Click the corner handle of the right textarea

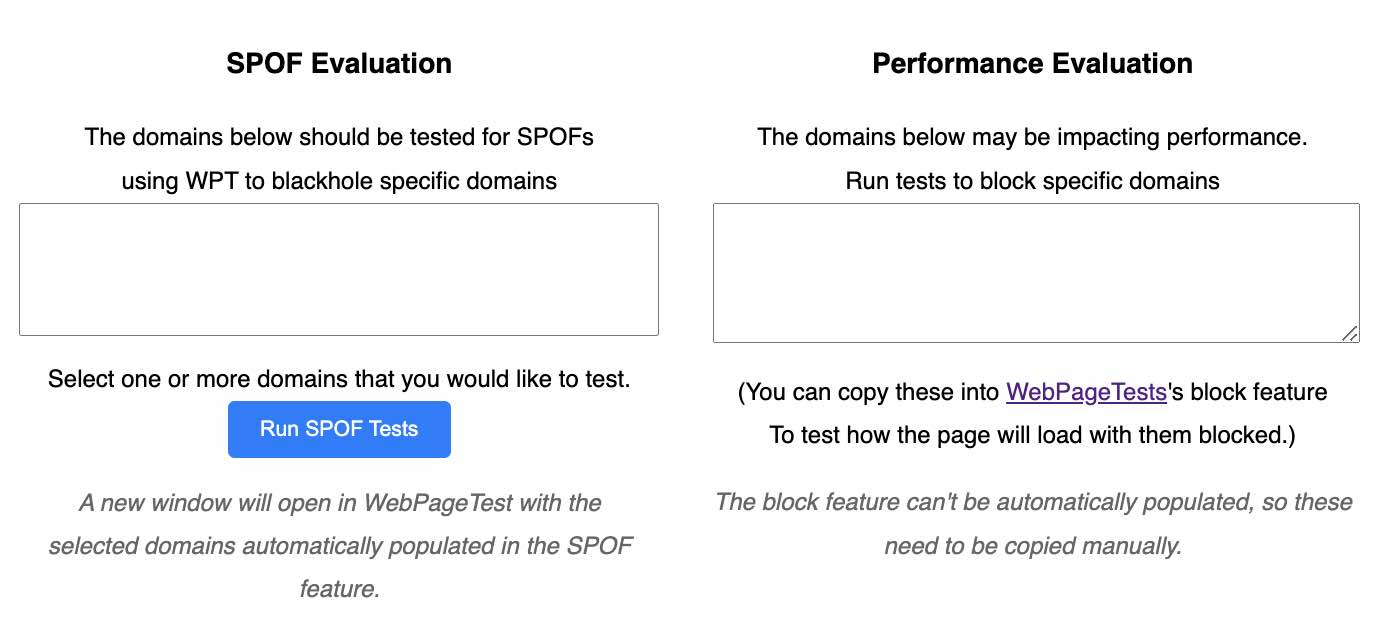tap(1353, 333)
